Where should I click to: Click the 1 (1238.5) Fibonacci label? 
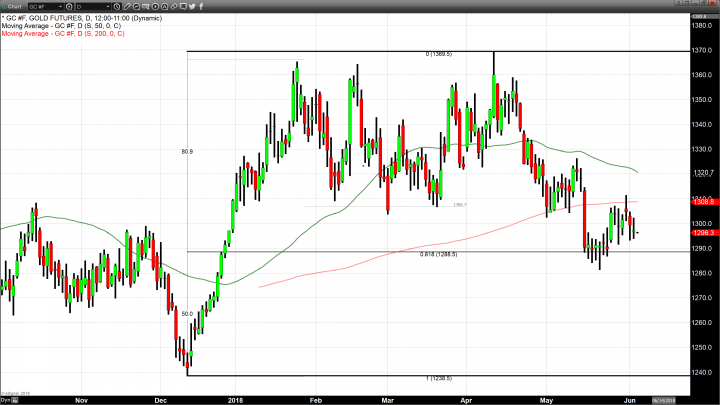click(x=439, y=378)
